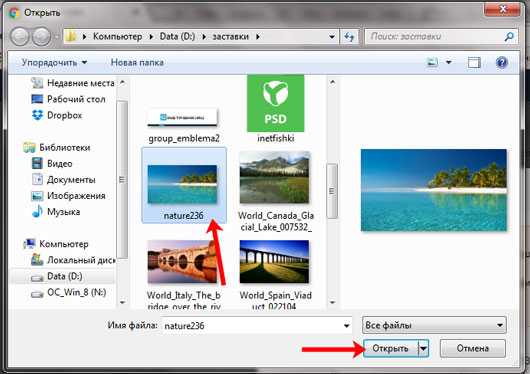Click the Рабочий стол sidebar icon
The height and width of the screenshot is (374, 530).
click(x=37, y=99)
